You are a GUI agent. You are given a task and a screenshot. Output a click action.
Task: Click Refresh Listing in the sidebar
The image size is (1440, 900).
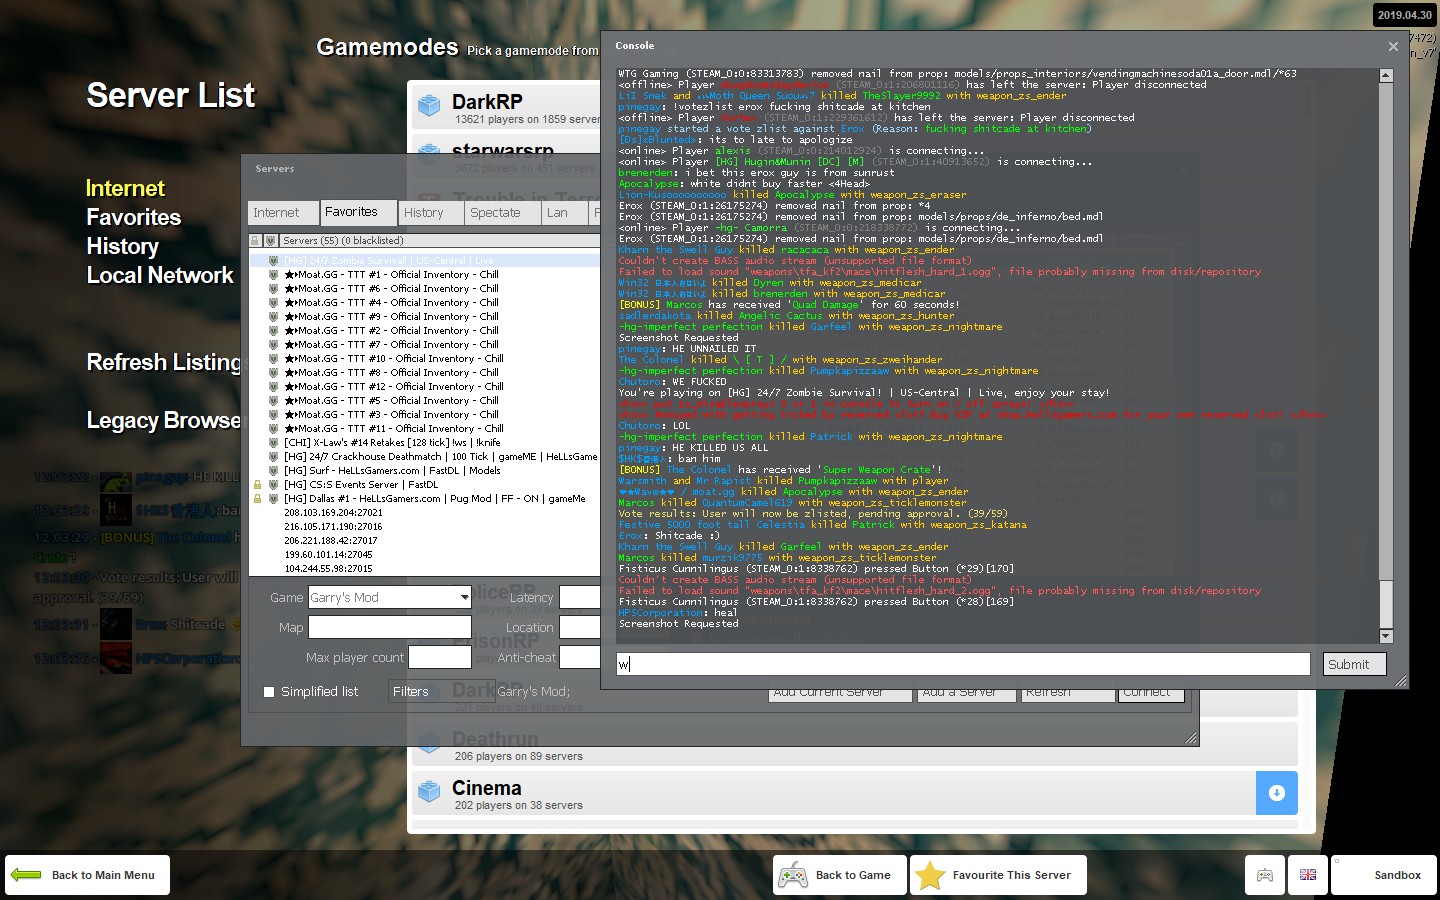click(x=164, y=363)
